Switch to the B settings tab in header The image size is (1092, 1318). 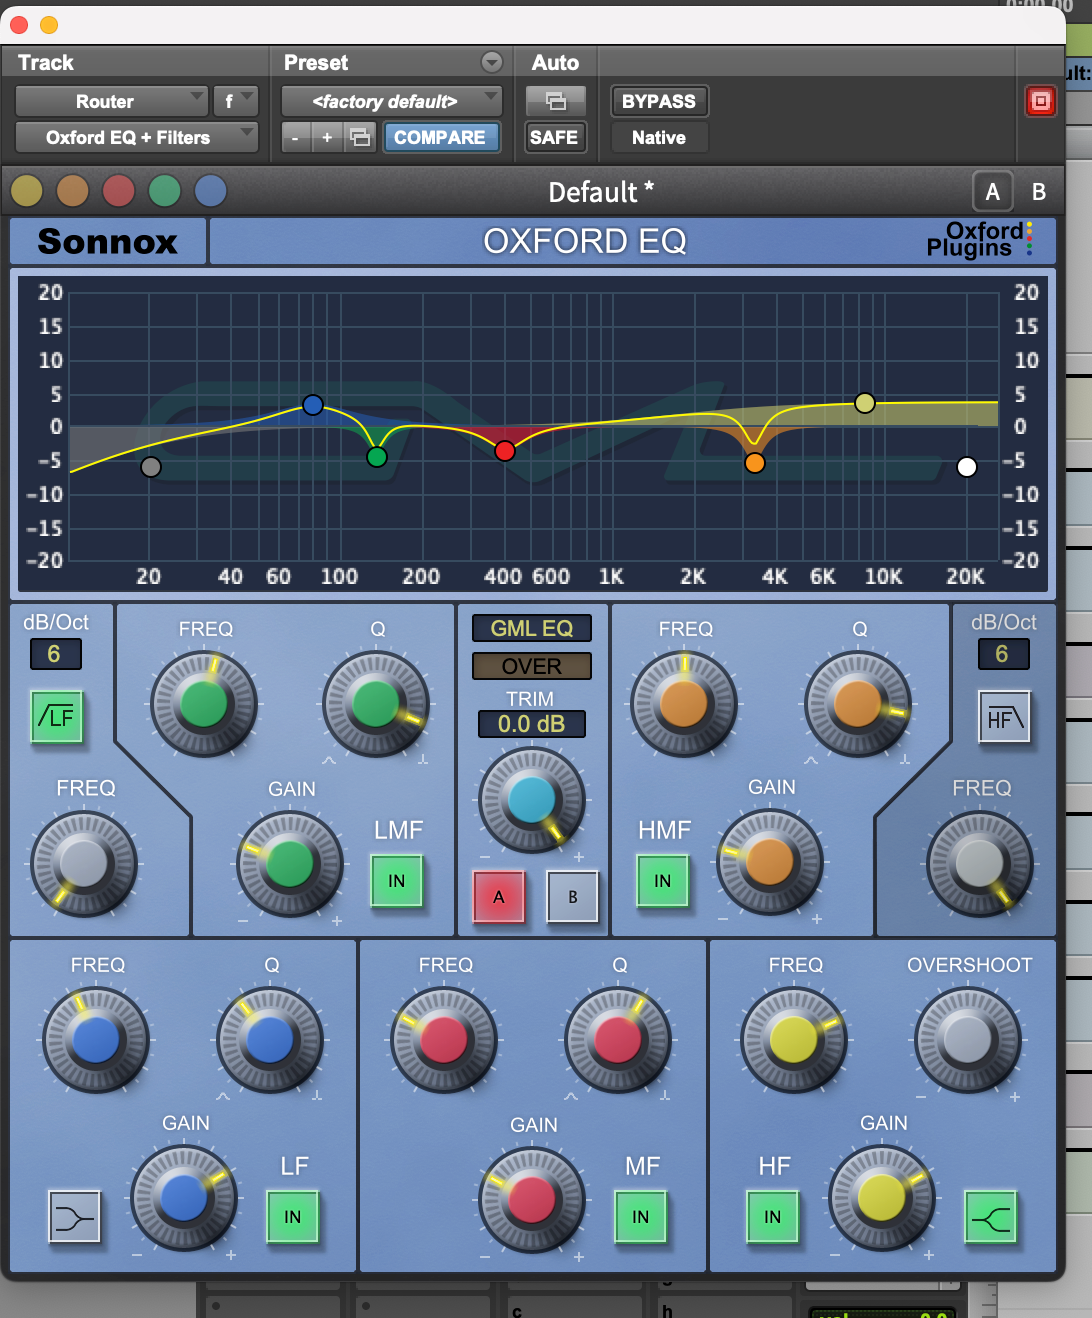1038,192
